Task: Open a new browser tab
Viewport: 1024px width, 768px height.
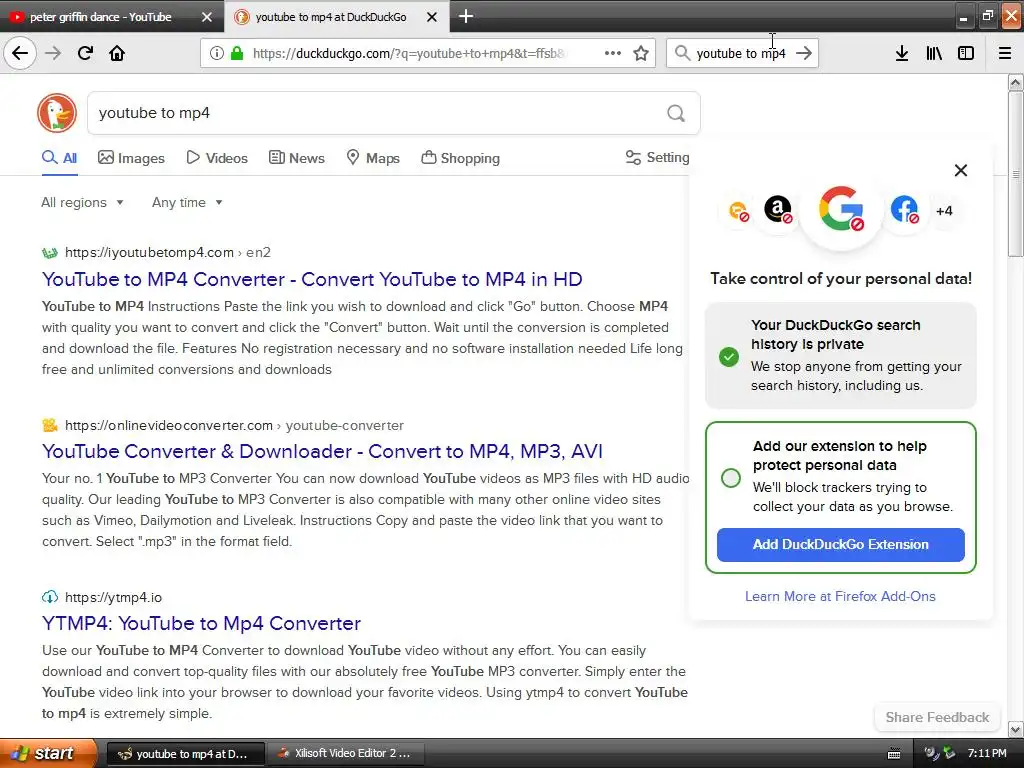Action: click(466, 16)
